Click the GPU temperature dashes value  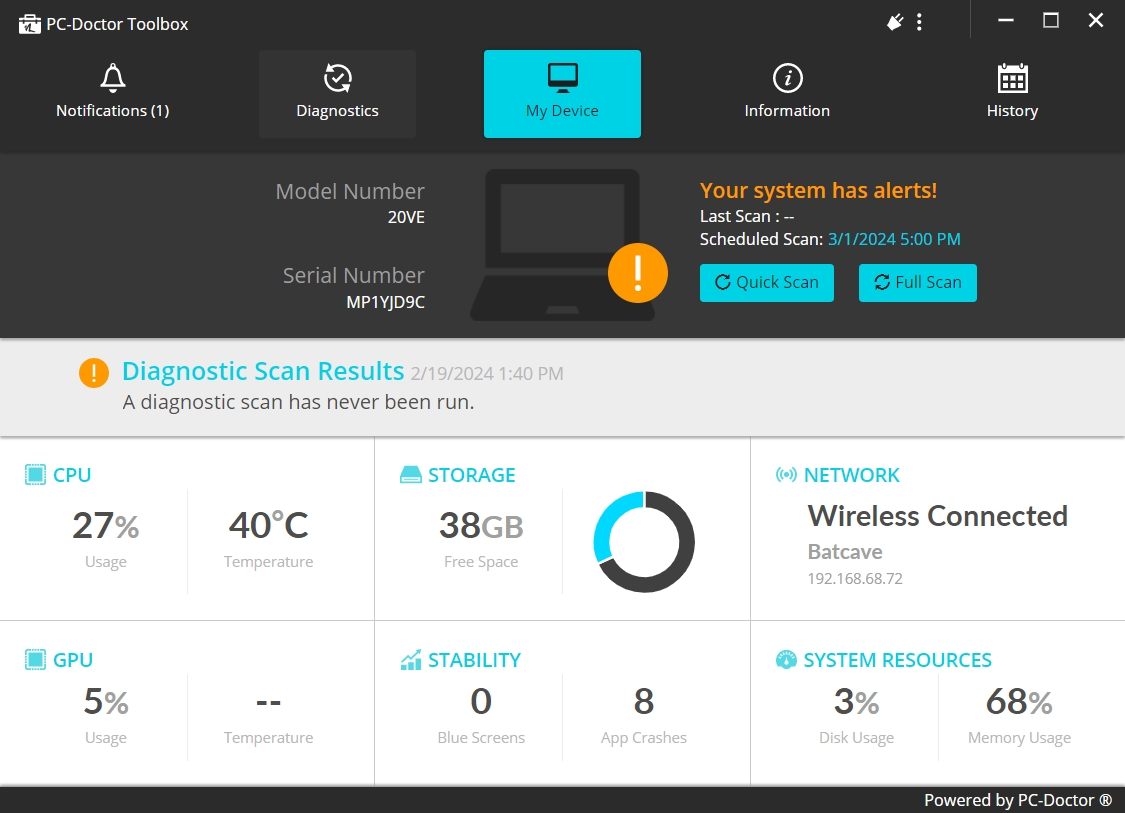point(268,702)
